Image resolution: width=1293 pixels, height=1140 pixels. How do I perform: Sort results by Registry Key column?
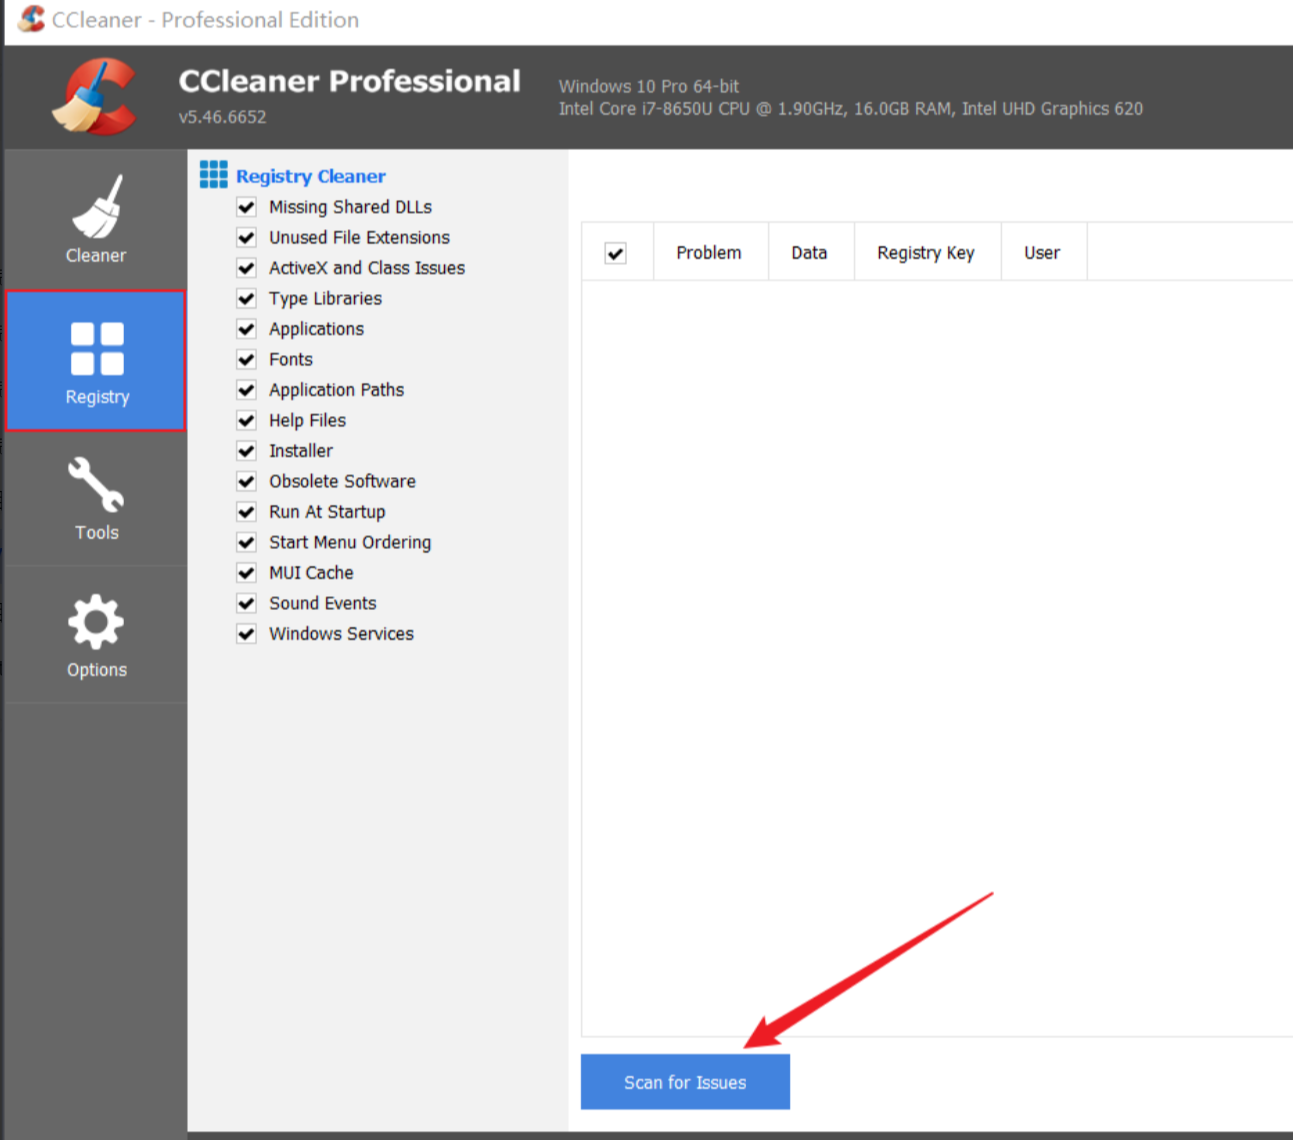coord(927,253)
